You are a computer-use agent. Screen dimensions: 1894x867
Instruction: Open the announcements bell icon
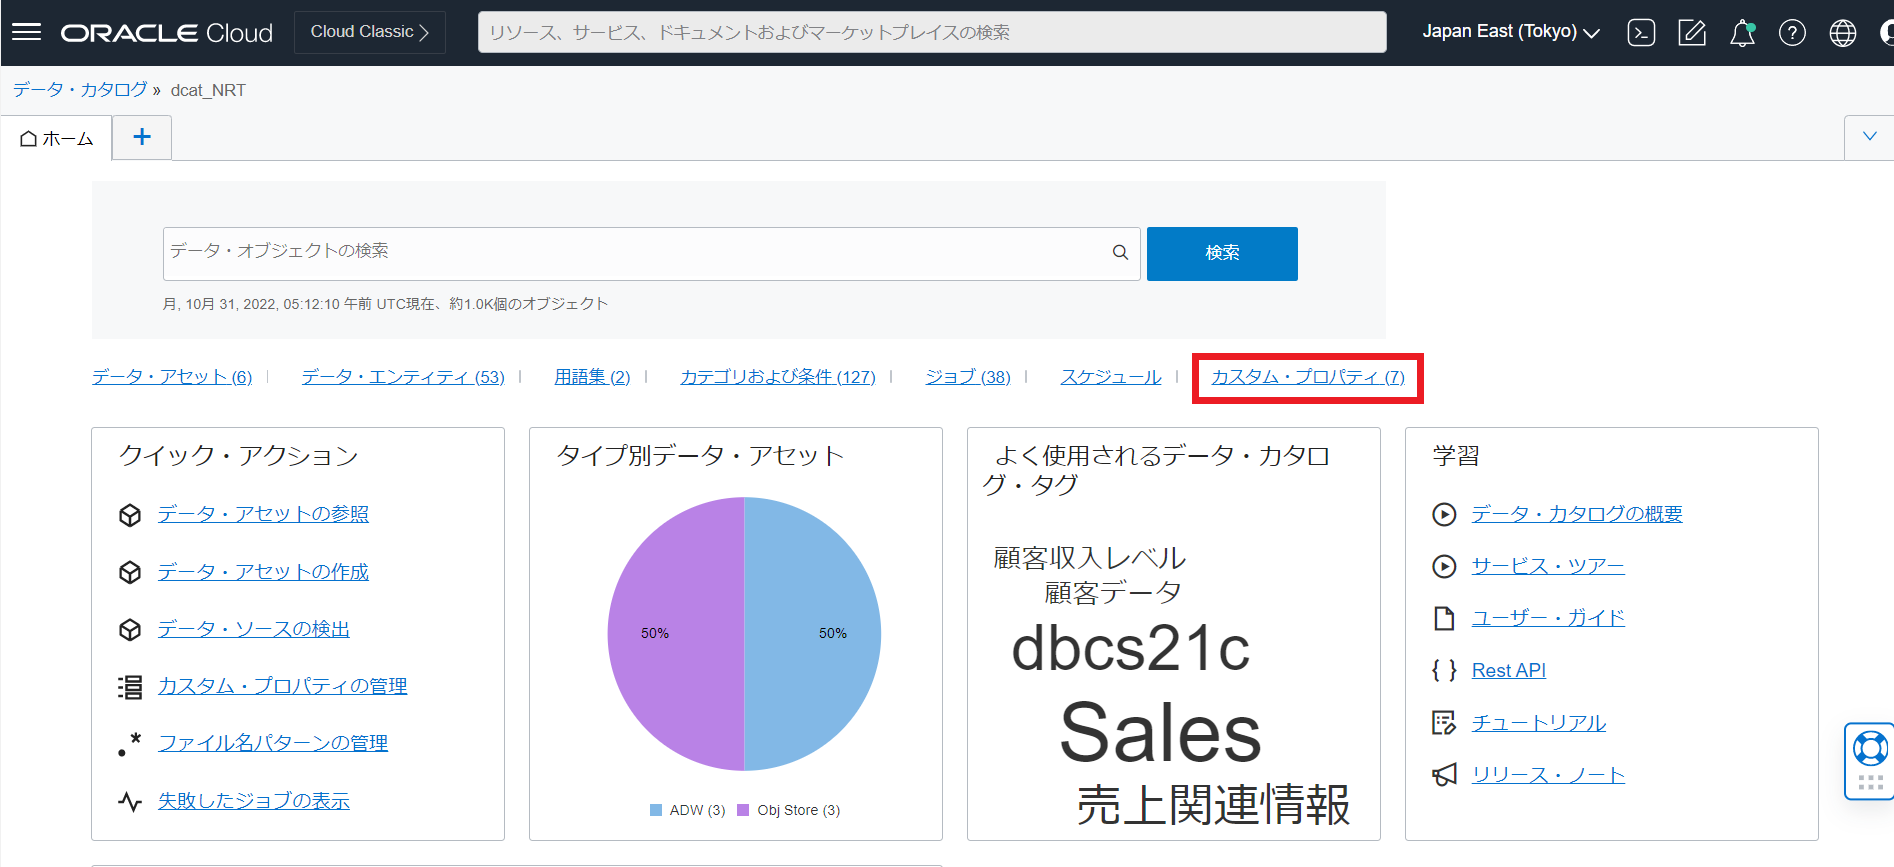coord(1742,33)
